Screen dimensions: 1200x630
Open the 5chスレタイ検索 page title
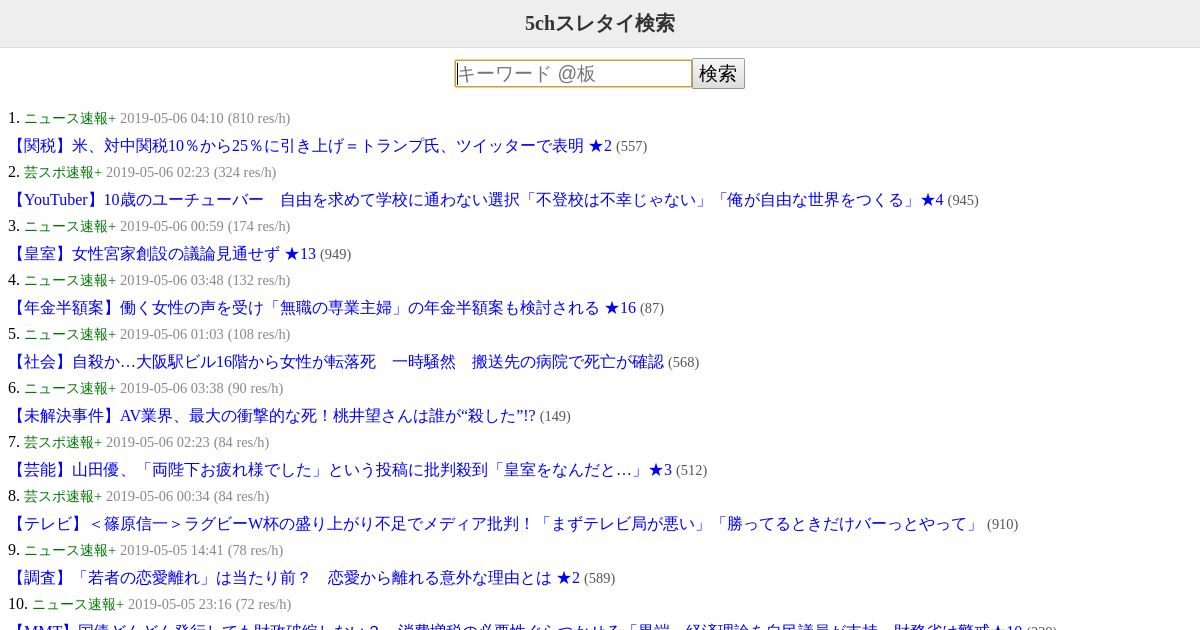click(600, 23)
